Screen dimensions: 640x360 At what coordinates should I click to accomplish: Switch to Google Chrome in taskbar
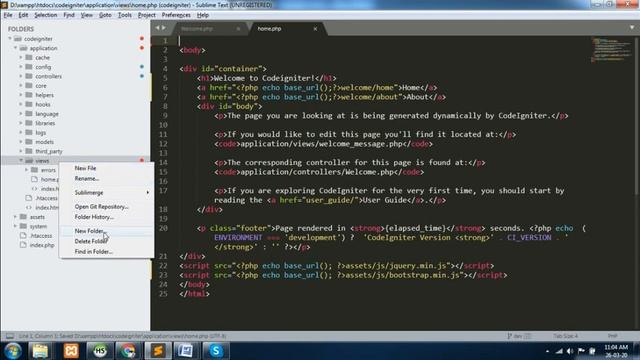coord(128,351)
